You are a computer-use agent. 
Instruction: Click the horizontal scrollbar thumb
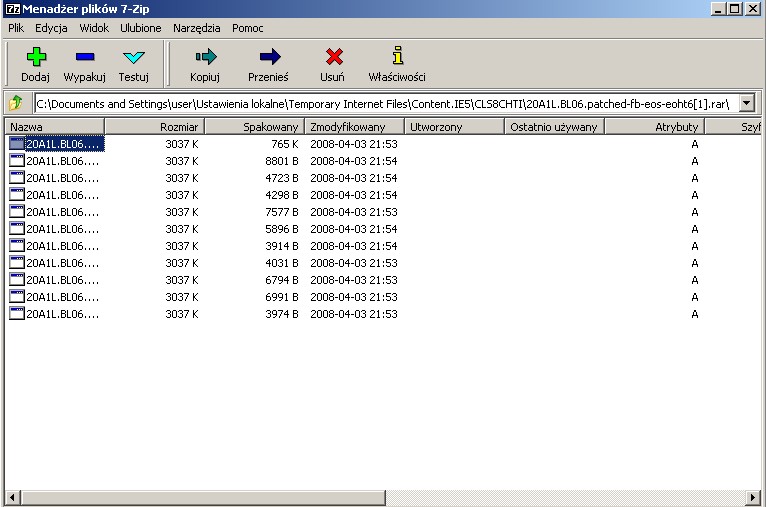pyautogui.click(x=202, y=498)
